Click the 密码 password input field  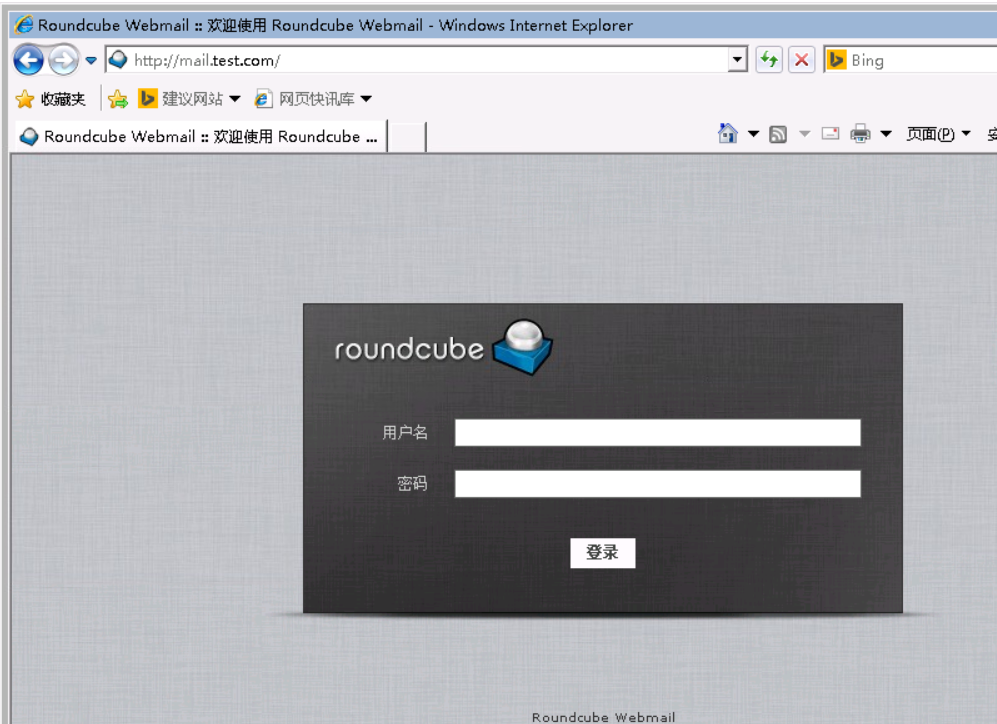point(657,484)
